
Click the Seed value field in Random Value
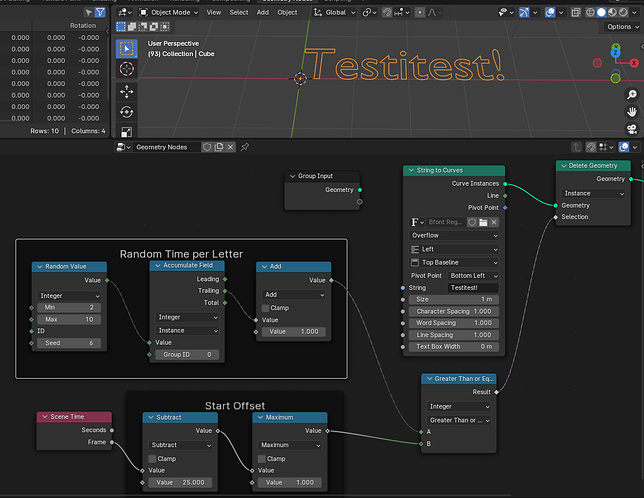point(69,343)
